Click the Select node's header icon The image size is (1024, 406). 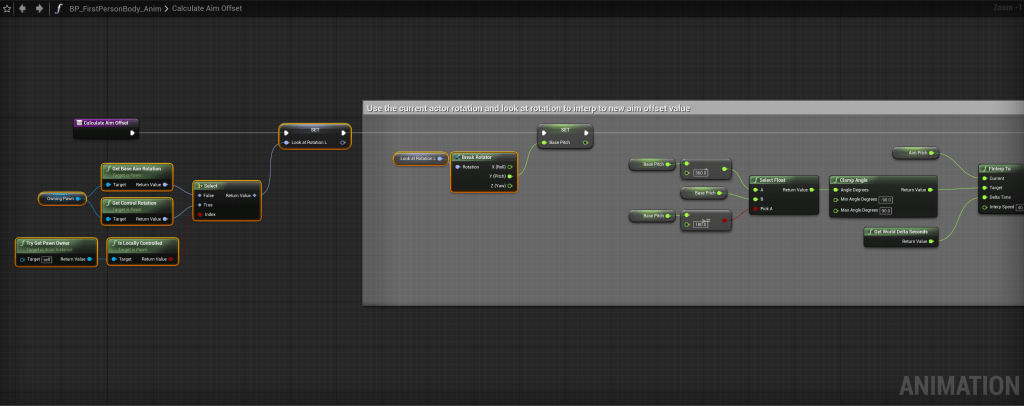(x=199, y=185)
